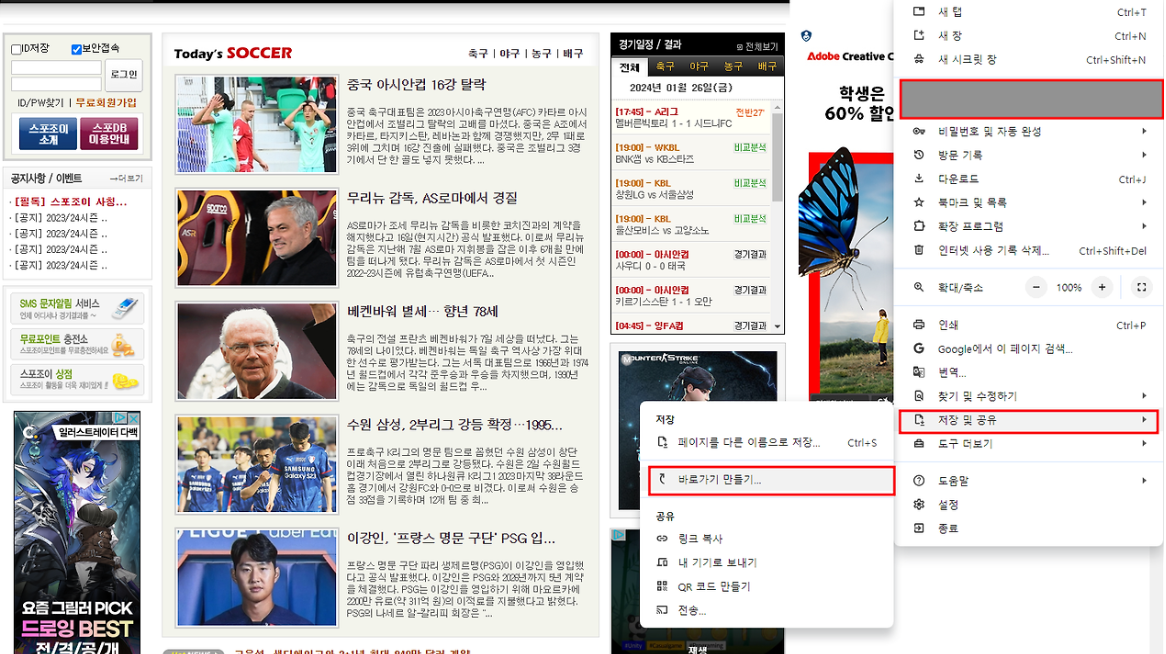Check the ID저장 checkbox
The width and height of the screenshot is (1166, 654).
[16, 49]
